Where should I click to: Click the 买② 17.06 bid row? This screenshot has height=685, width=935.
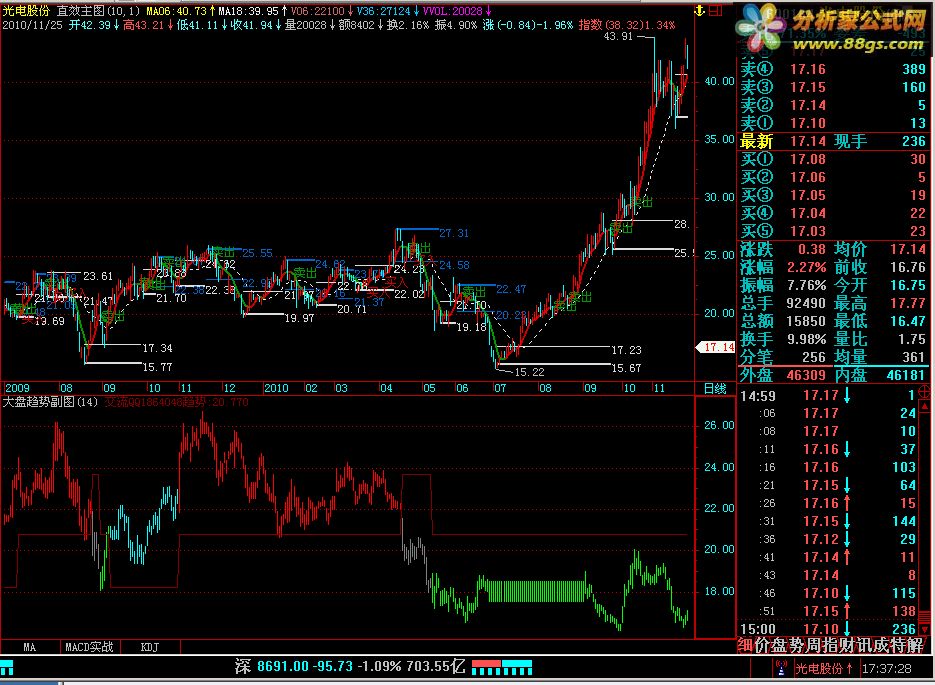pyautogui.click(x=832, y=177)
